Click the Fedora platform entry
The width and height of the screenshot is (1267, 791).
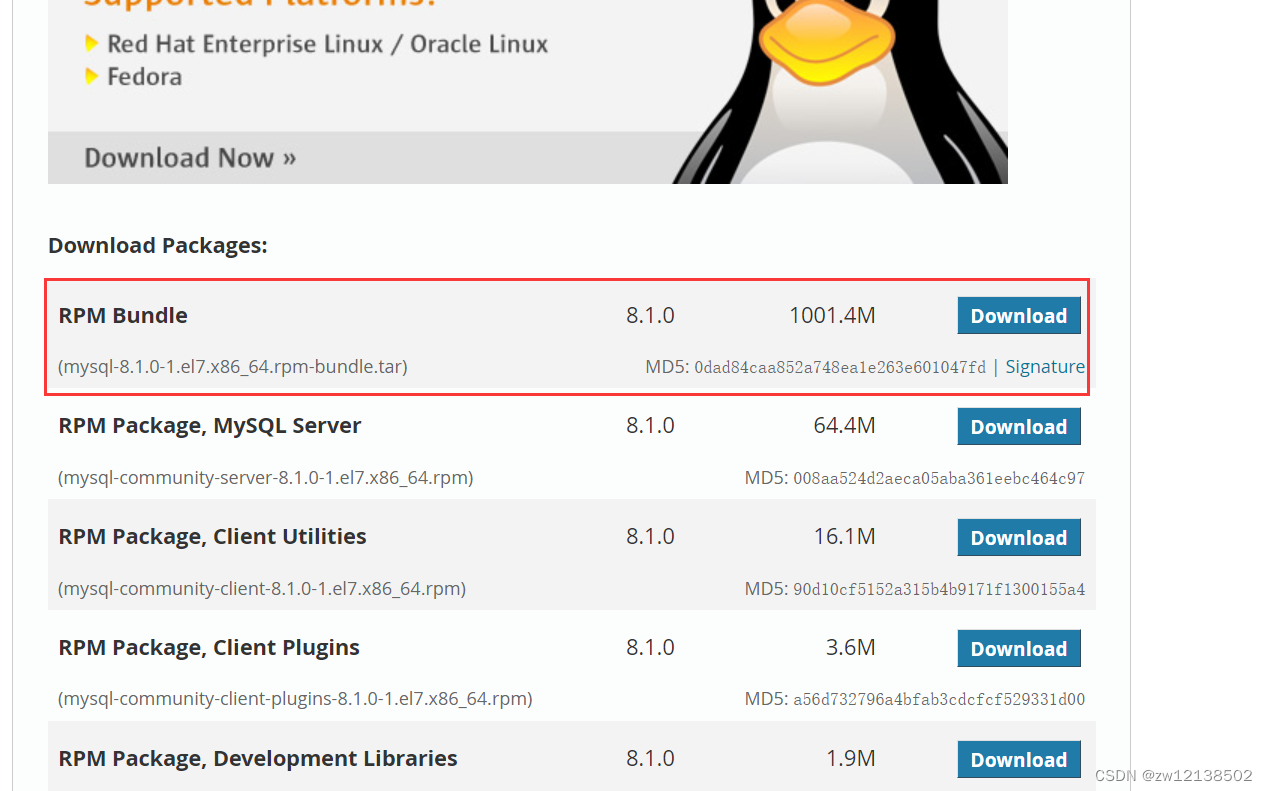coord(145,77)
